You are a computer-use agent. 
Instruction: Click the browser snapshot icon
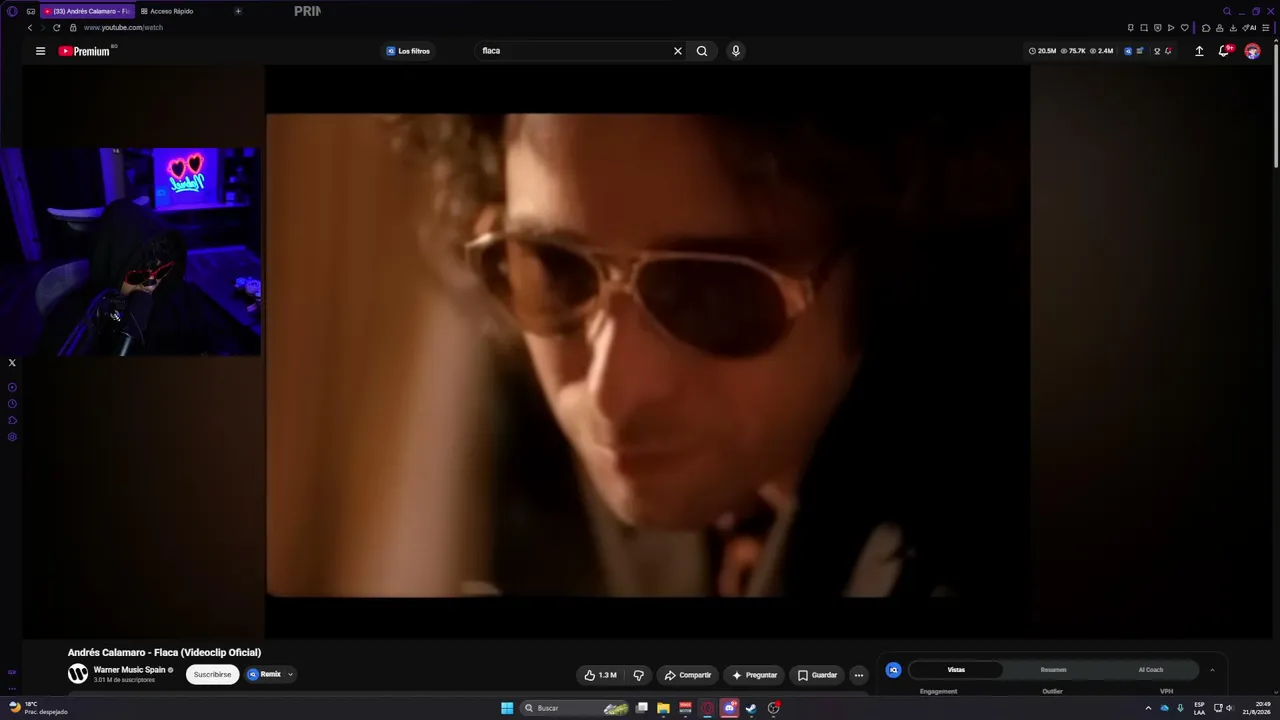coord(1144,28)
